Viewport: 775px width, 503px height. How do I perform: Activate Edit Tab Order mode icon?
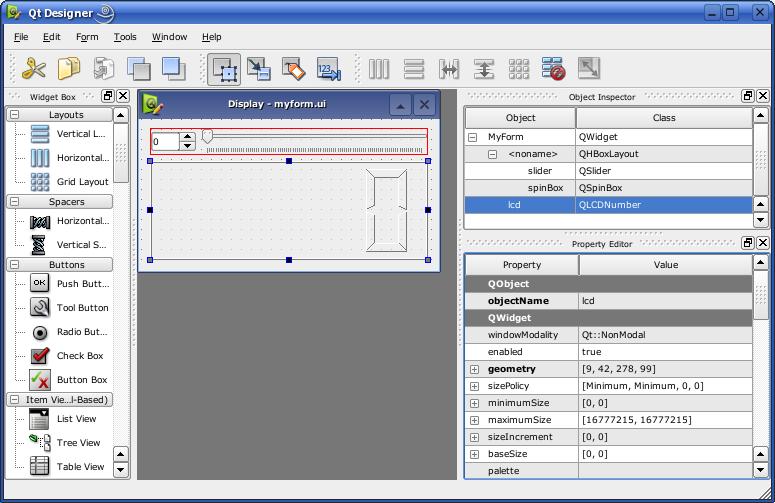pos(329,69)
